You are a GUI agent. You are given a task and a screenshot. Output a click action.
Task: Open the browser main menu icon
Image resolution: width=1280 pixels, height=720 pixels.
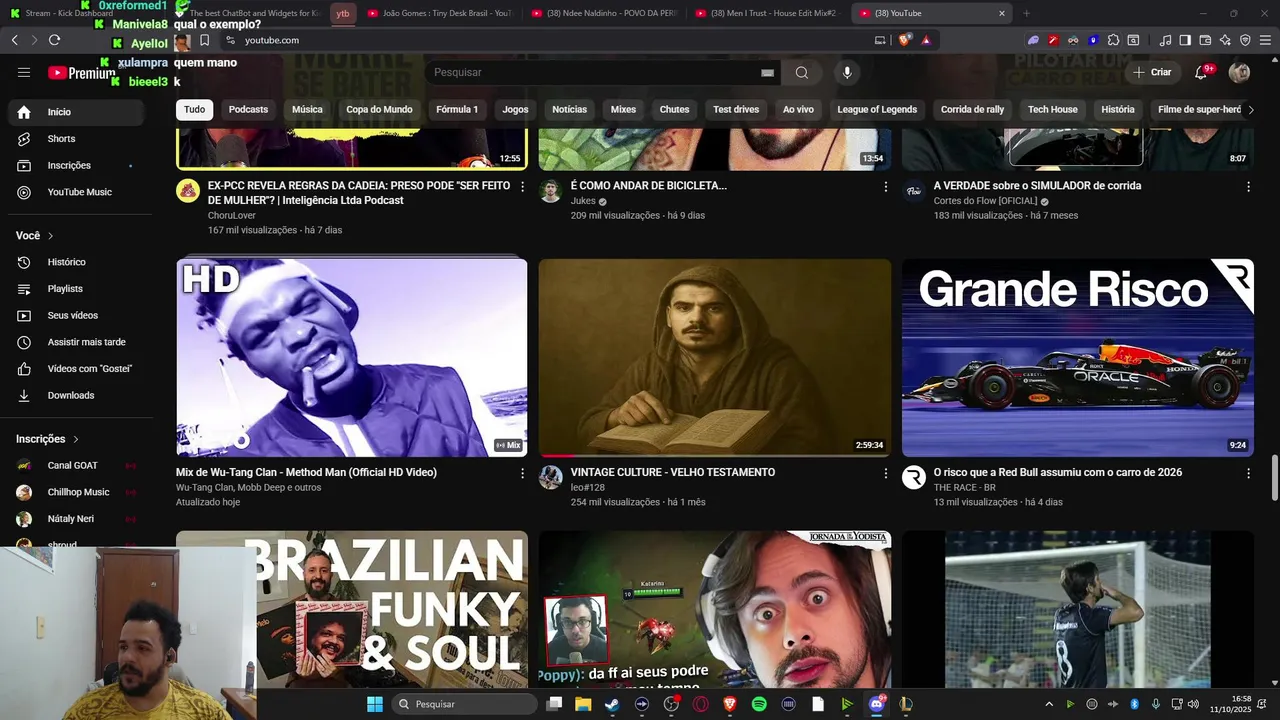click(x=1265, y=40)
